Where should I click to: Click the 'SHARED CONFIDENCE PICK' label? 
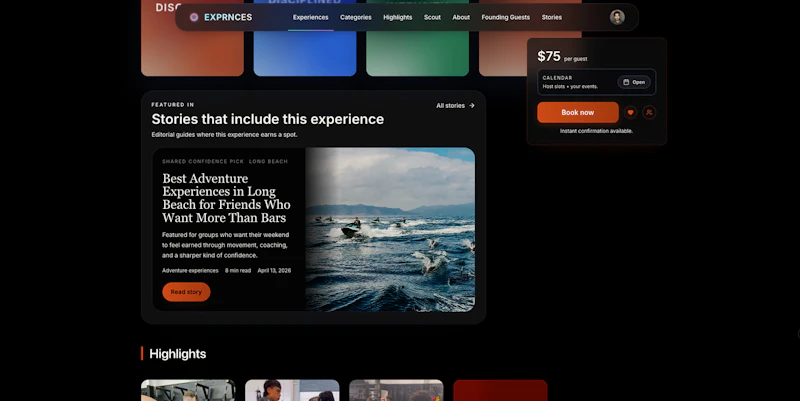(x=203, y=162)
